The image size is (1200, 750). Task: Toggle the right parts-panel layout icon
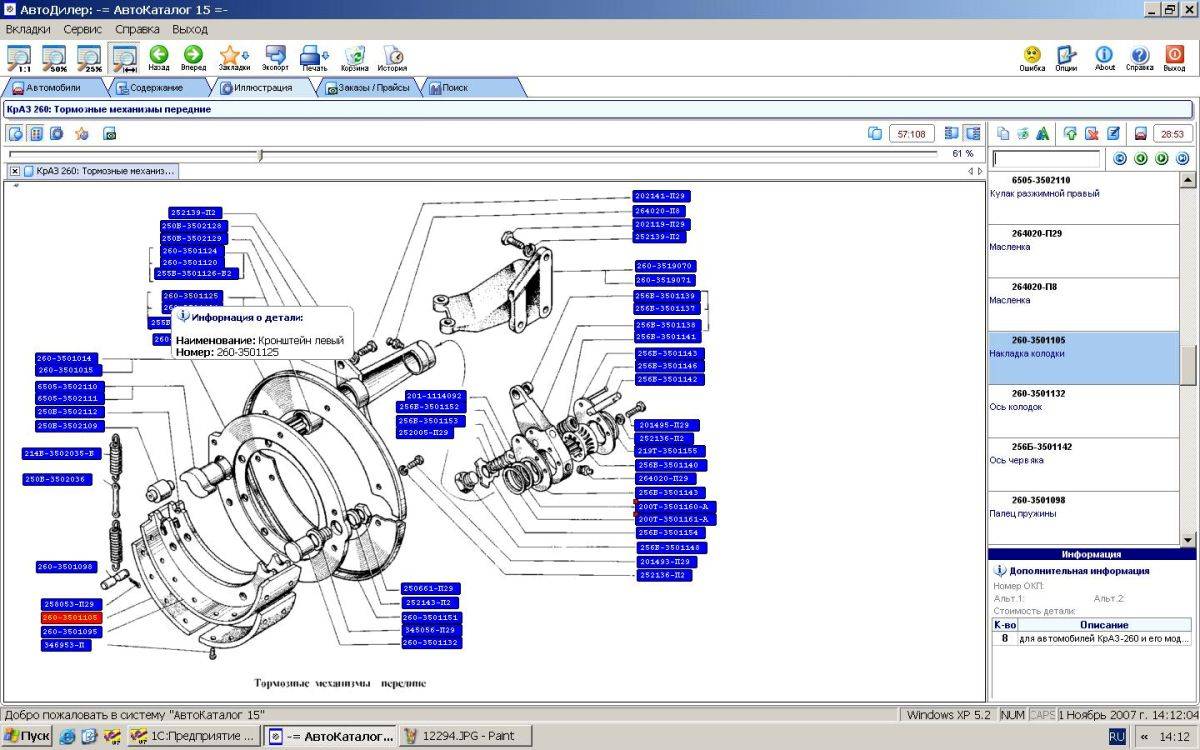pos(972,133)
